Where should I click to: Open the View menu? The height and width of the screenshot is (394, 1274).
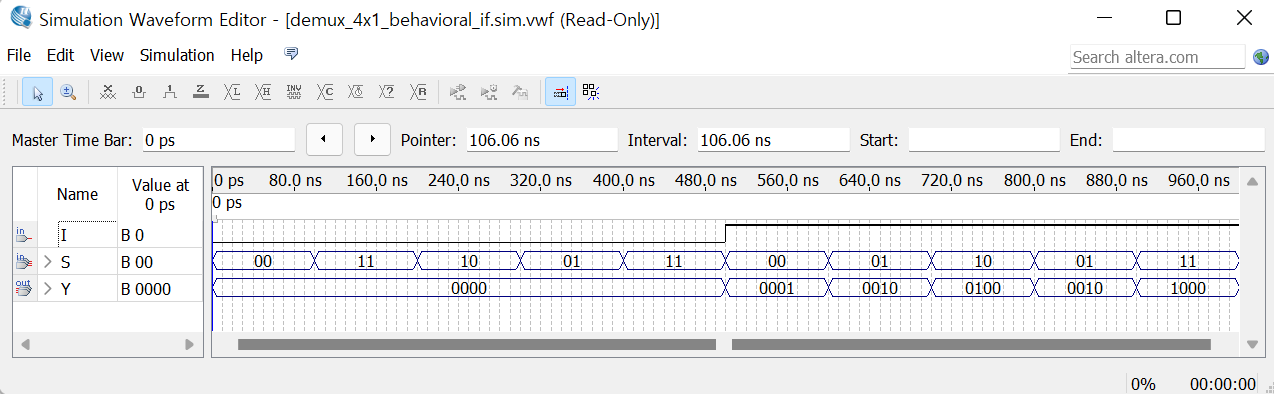point(107,55)
